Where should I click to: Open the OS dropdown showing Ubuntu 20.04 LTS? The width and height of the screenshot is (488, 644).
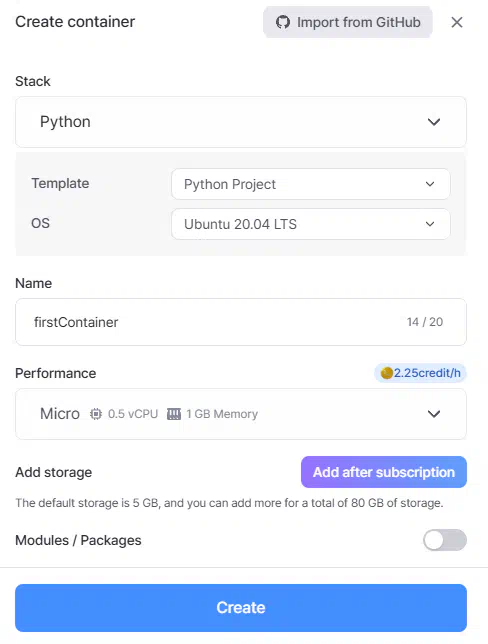coord(311,224)
